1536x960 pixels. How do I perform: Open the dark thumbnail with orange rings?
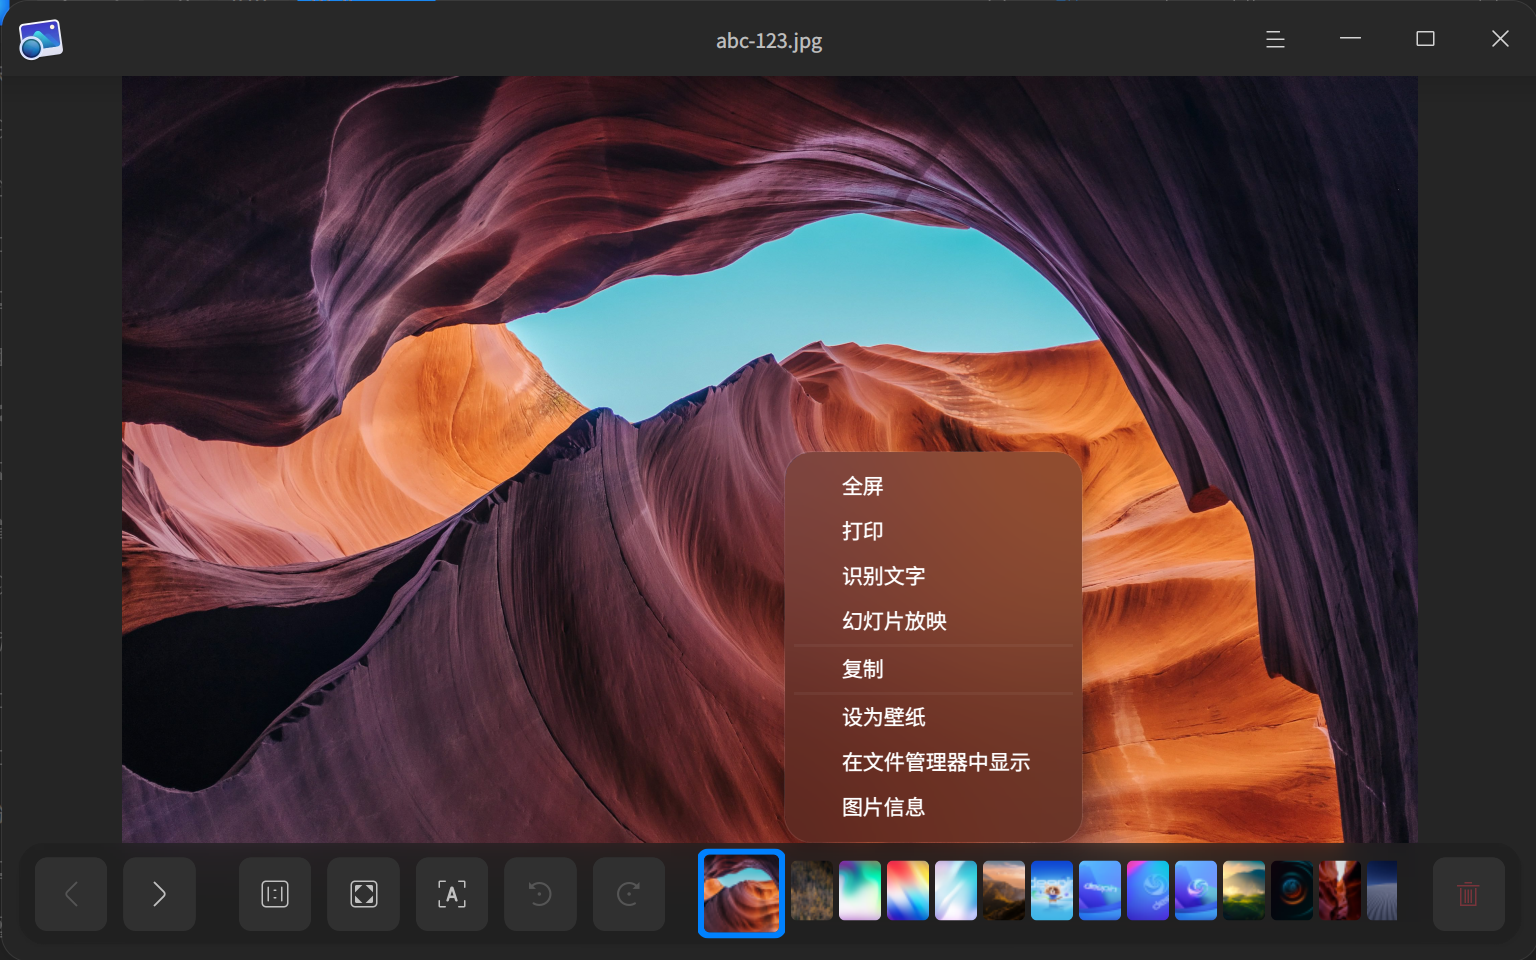click(x=1292, y=890)
